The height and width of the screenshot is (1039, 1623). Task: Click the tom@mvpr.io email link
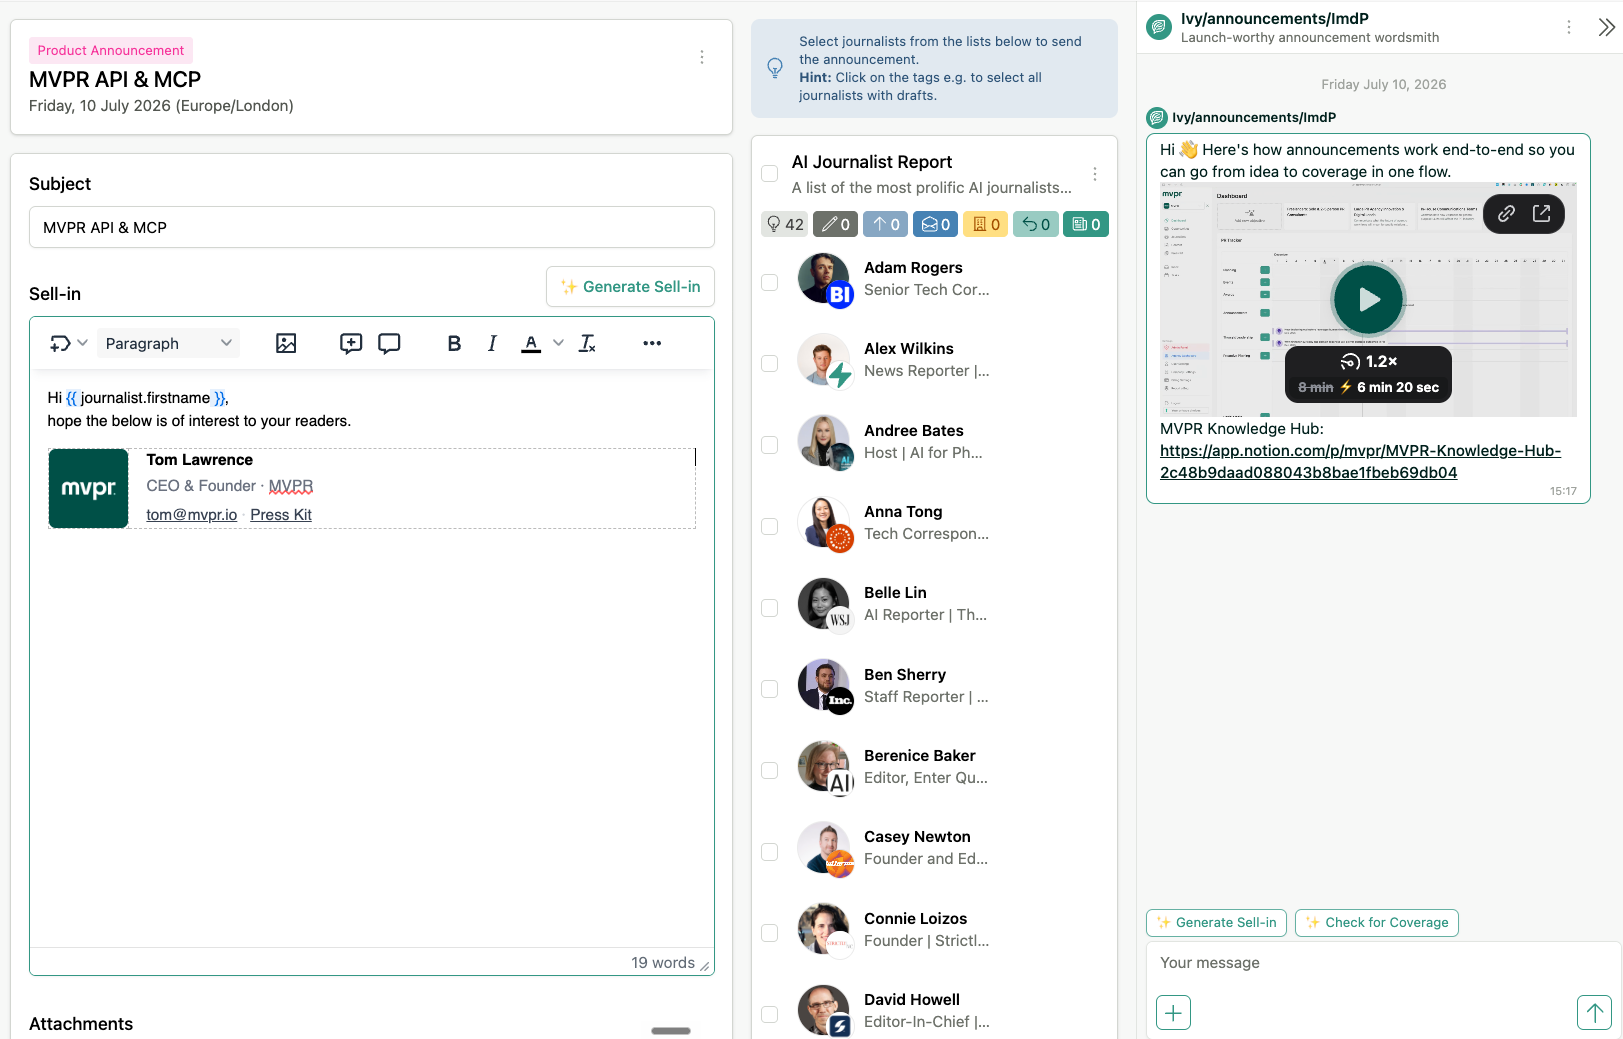click(x=192, y=515)
